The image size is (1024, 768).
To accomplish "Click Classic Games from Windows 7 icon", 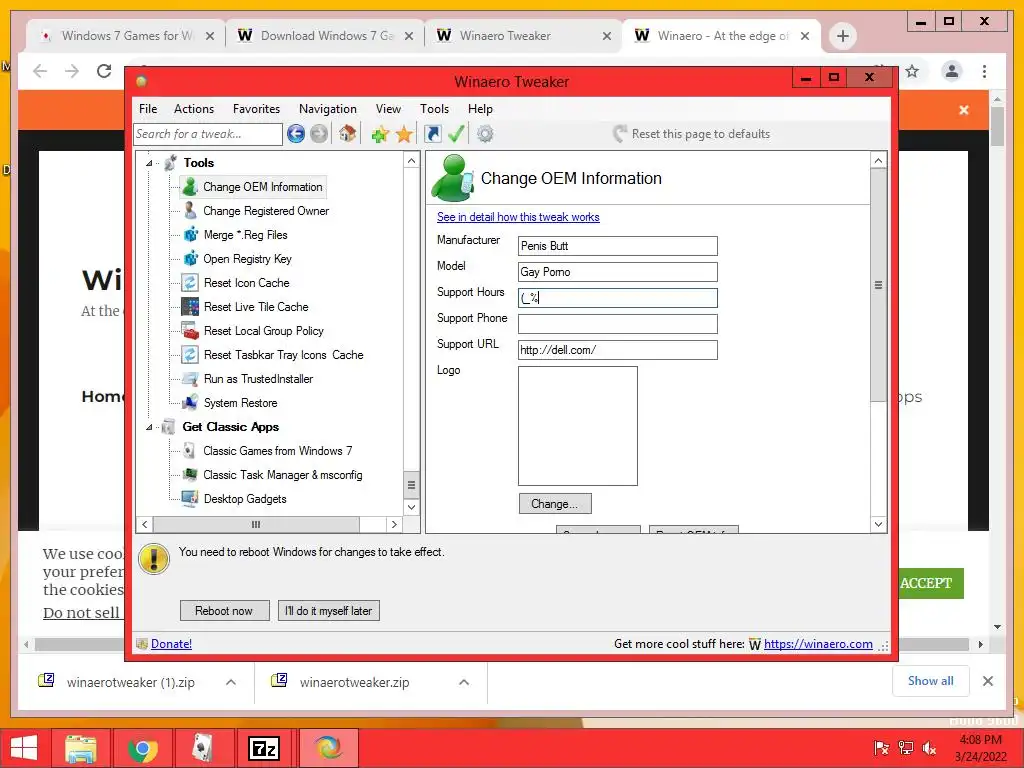I will tap(190, 451).
